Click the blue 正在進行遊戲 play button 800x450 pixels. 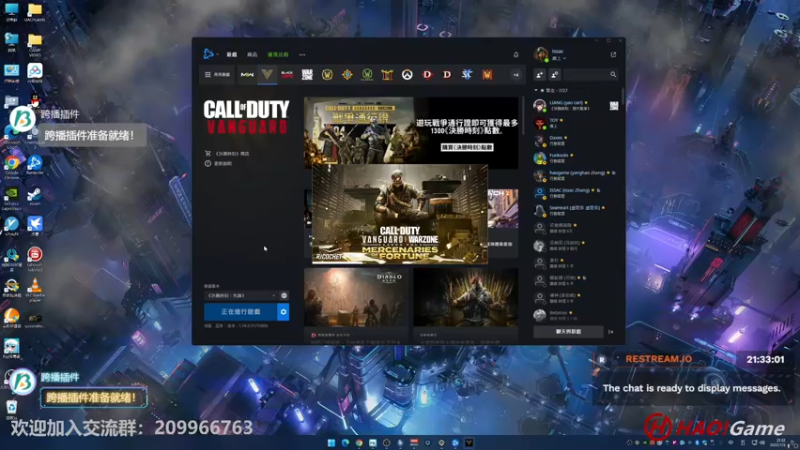coord(240,312)
